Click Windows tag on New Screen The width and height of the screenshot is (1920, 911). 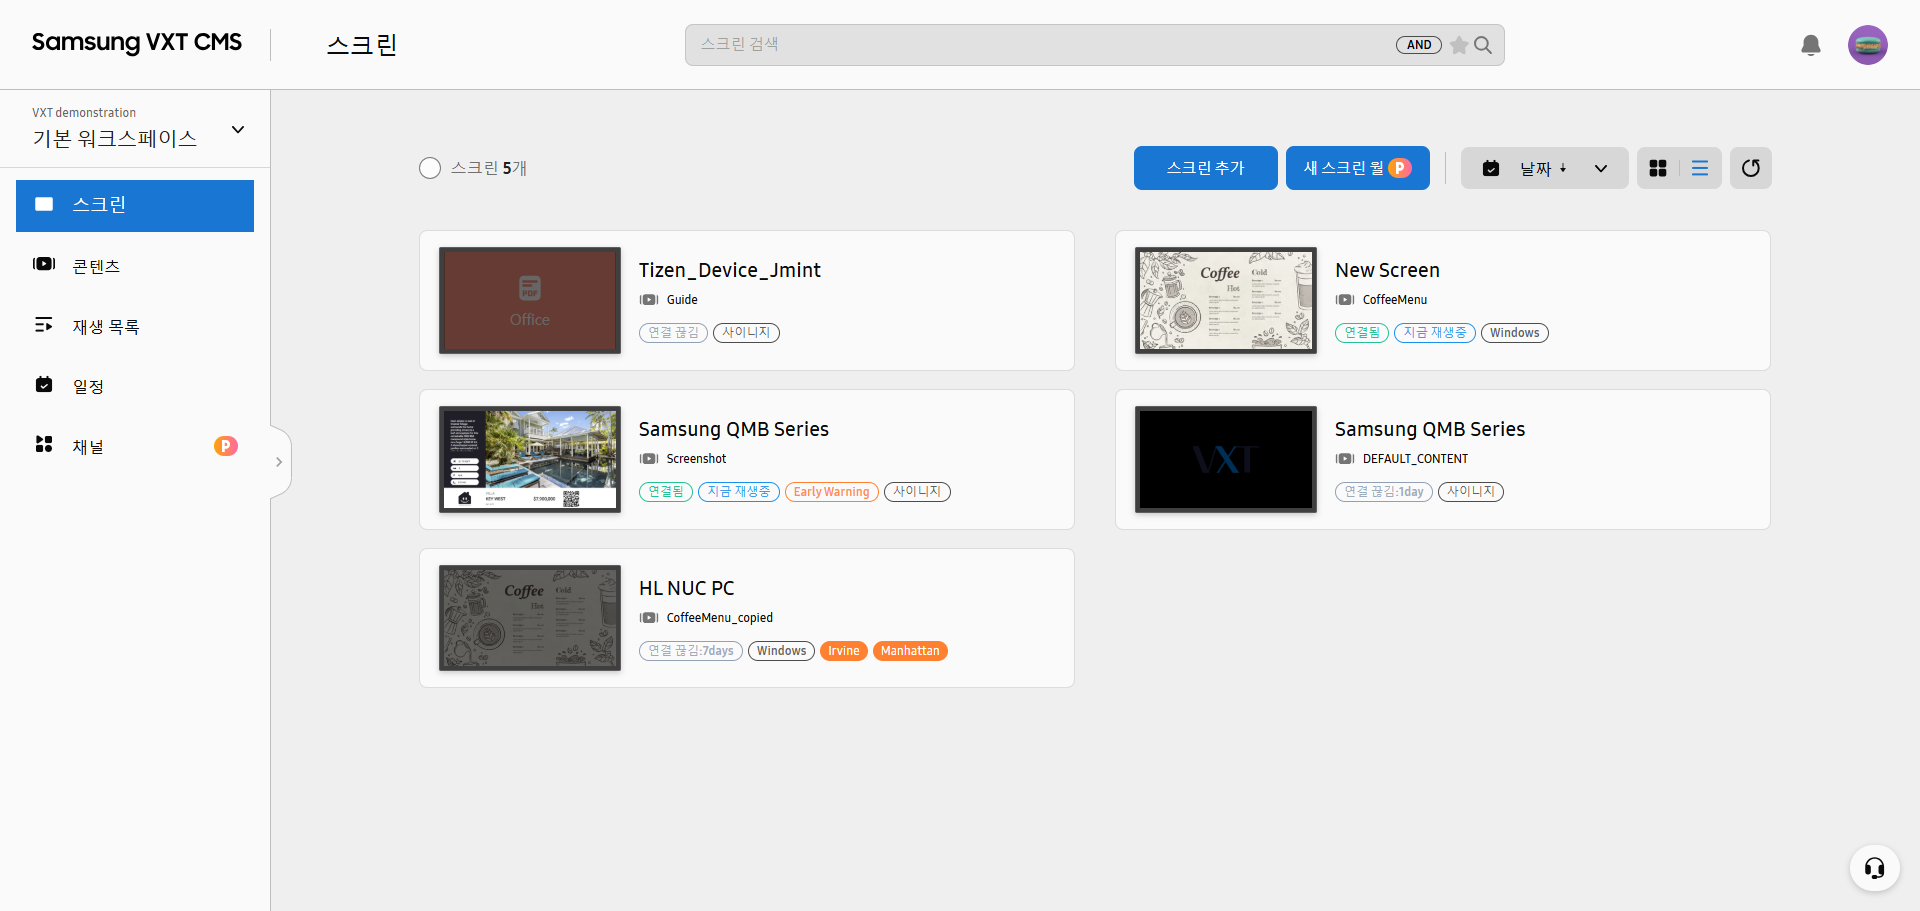[x=1515, y=333]
